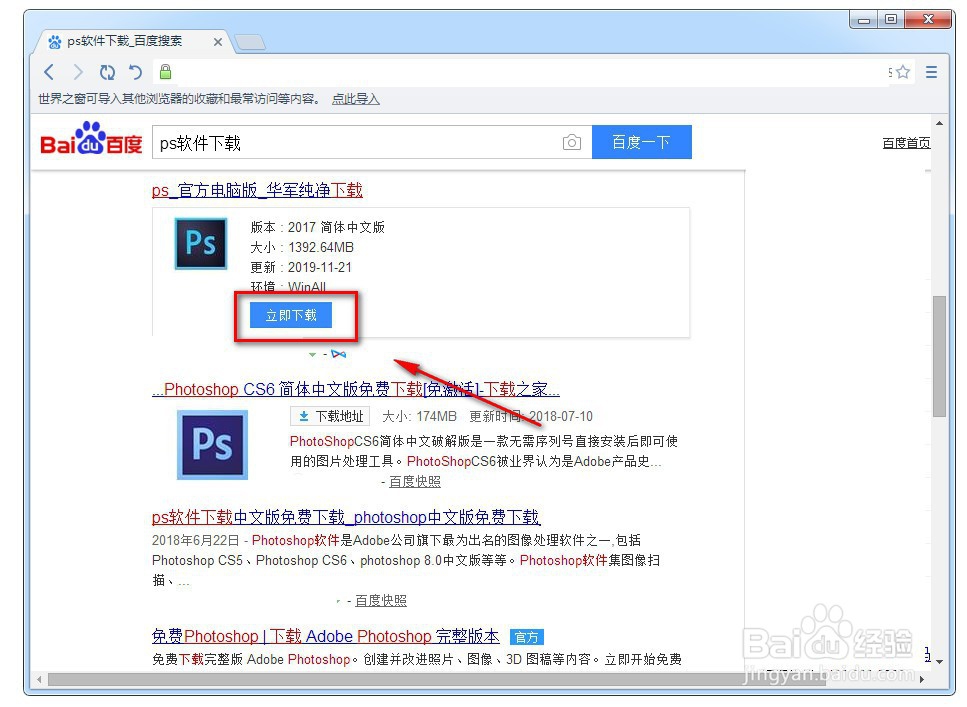
Task: Maximize the browser window
Action: [x=891, y=20]
